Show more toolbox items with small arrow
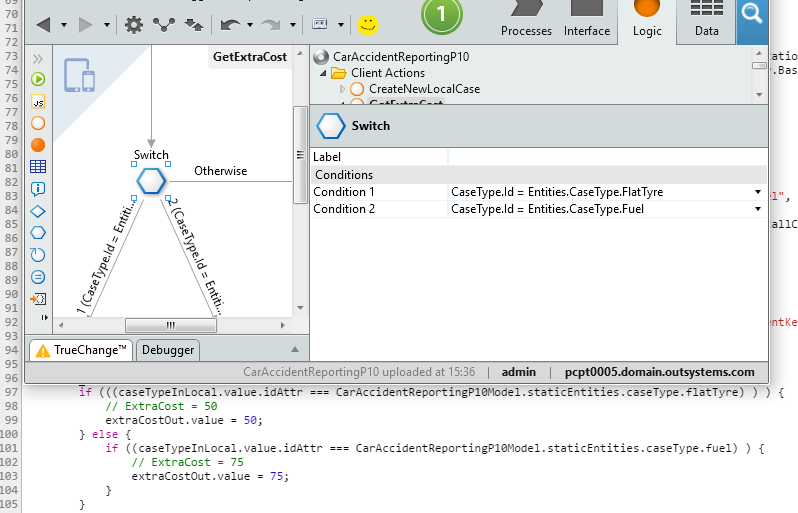This screenshot has height=513, width=798. tap(44, 318)
